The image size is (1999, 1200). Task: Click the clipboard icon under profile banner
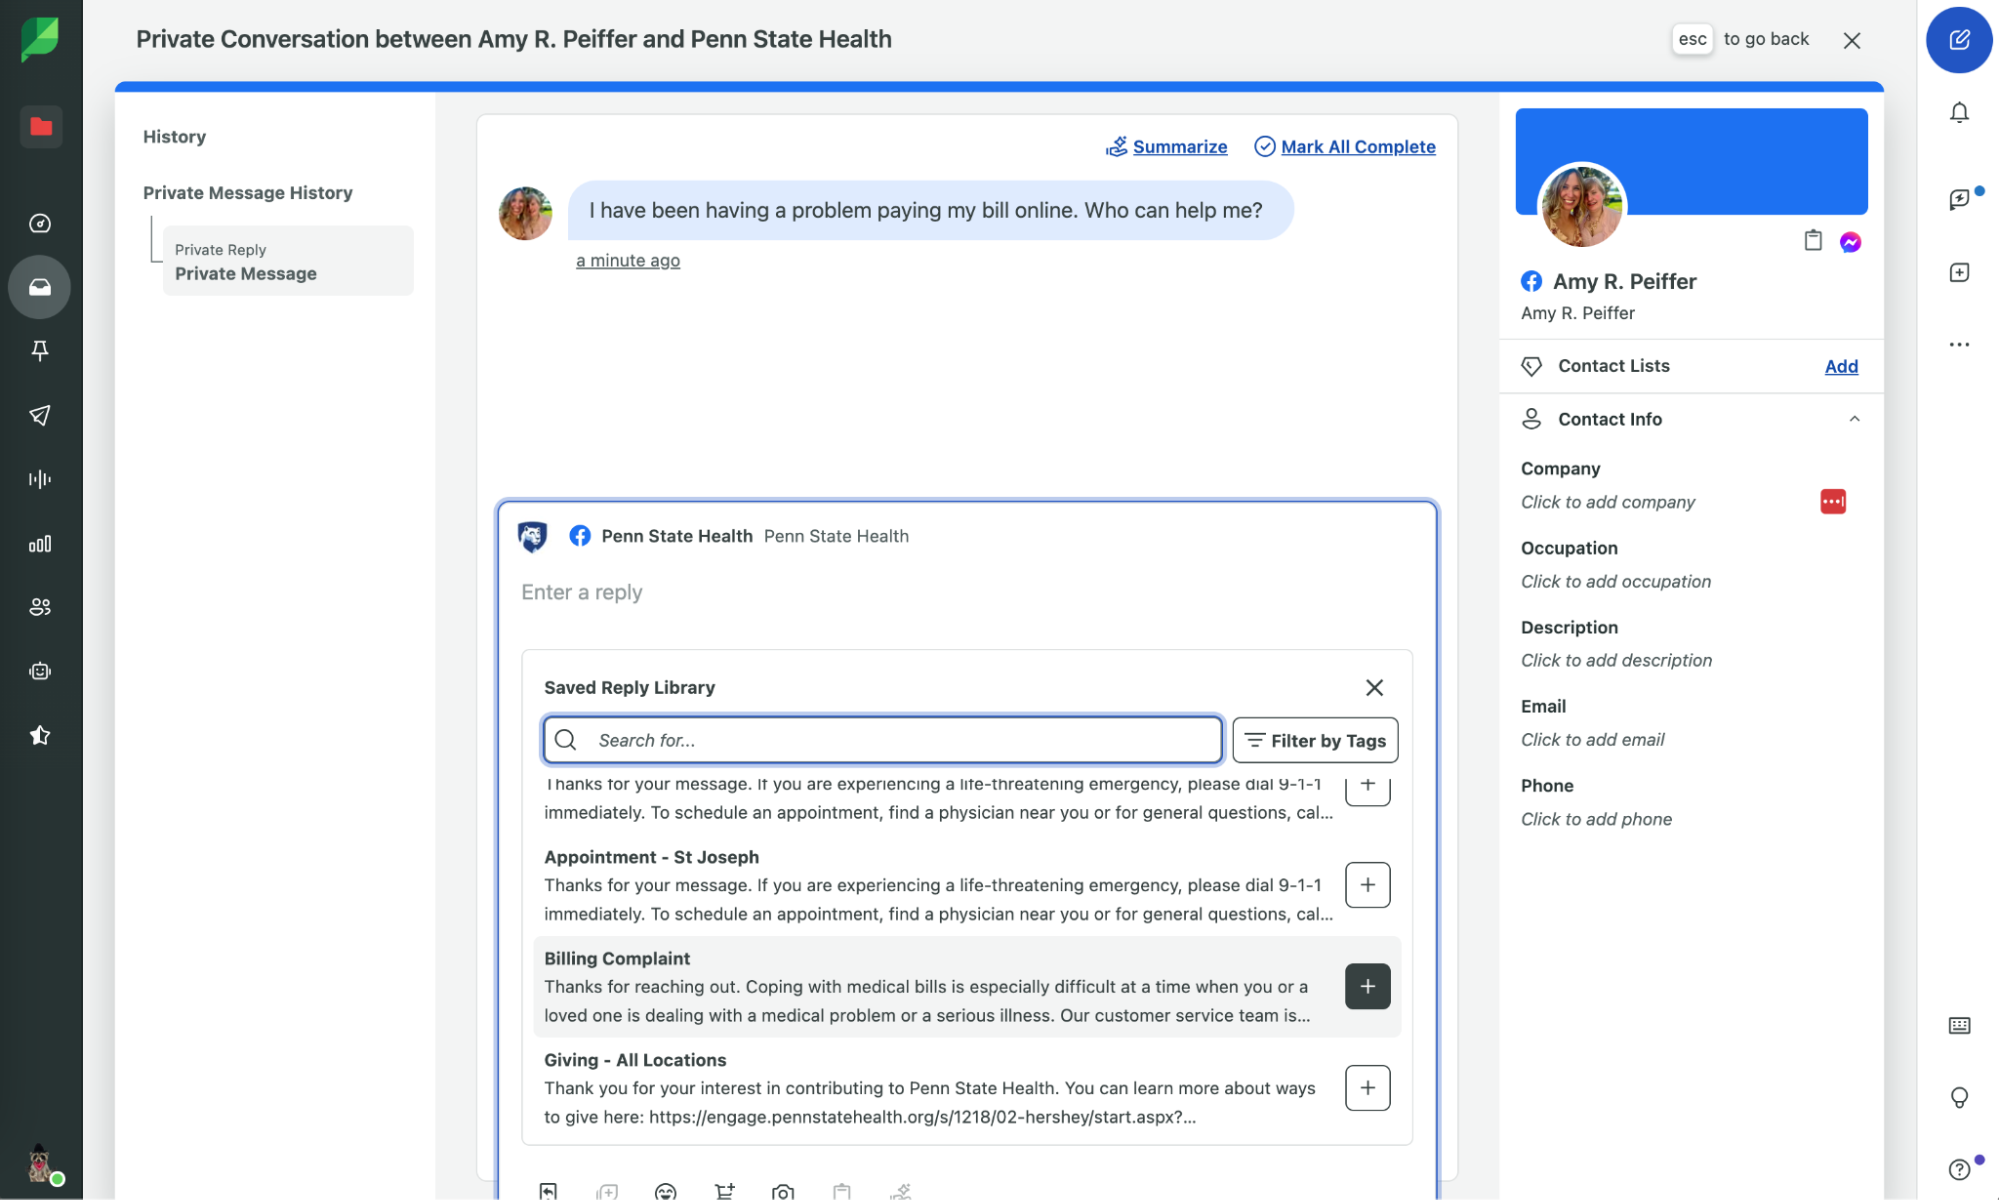1812,240
